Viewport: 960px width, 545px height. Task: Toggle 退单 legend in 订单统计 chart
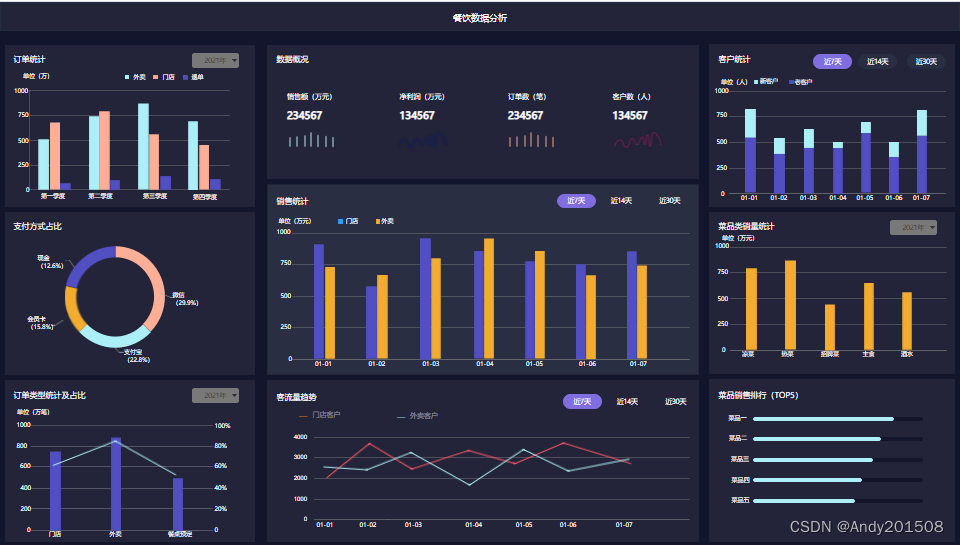click(x=193, y=77)
